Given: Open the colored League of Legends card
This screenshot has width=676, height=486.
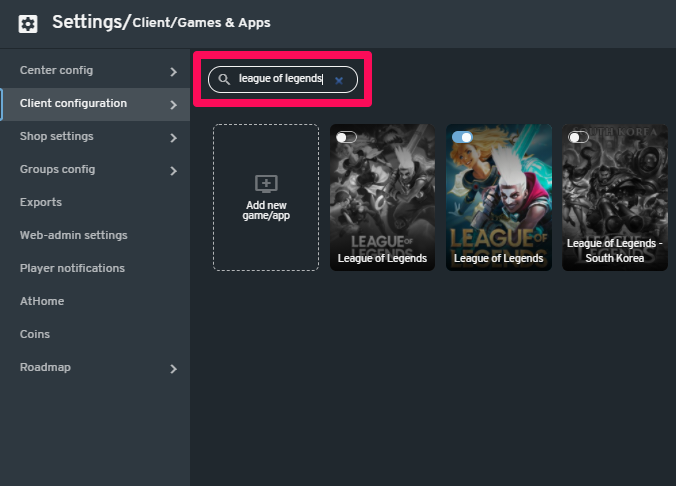Looking at the screenshot, I should 499,198.
